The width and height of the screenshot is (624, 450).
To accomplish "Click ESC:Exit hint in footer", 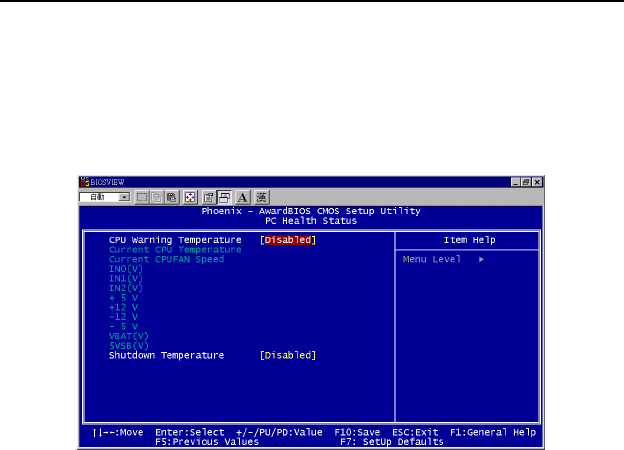I will (415, 432).
